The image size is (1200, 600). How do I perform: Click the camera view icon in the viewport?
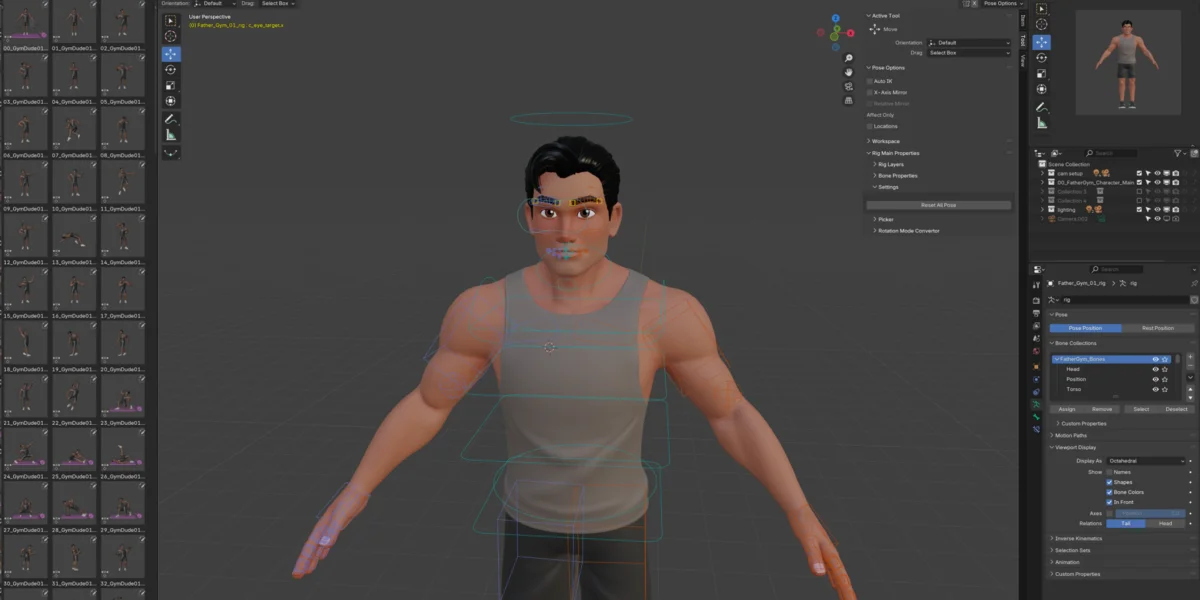tap(848, 86)
